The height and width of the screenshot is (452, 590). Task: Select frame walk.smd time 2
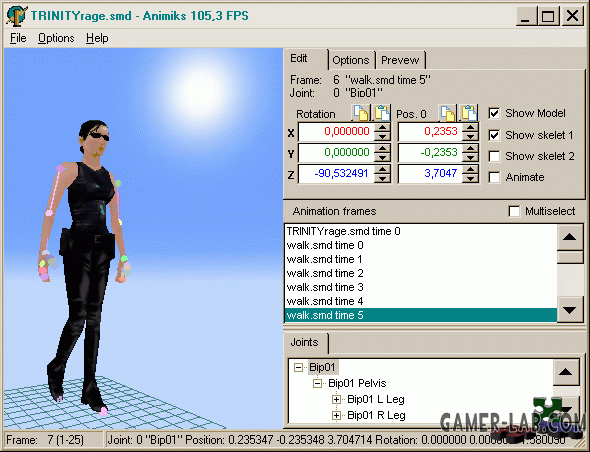[421, 273]
